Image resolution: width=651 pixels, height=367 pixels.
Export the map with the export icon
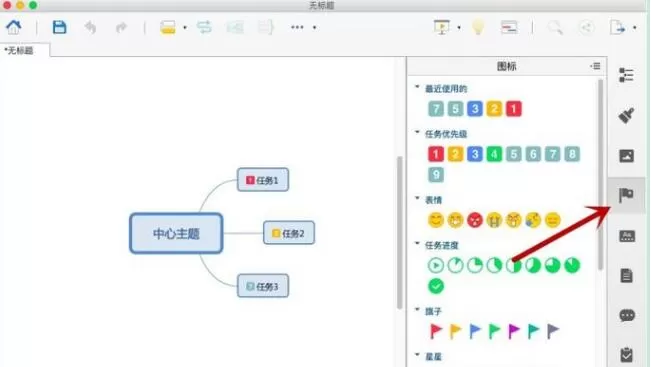coord(617,27)
